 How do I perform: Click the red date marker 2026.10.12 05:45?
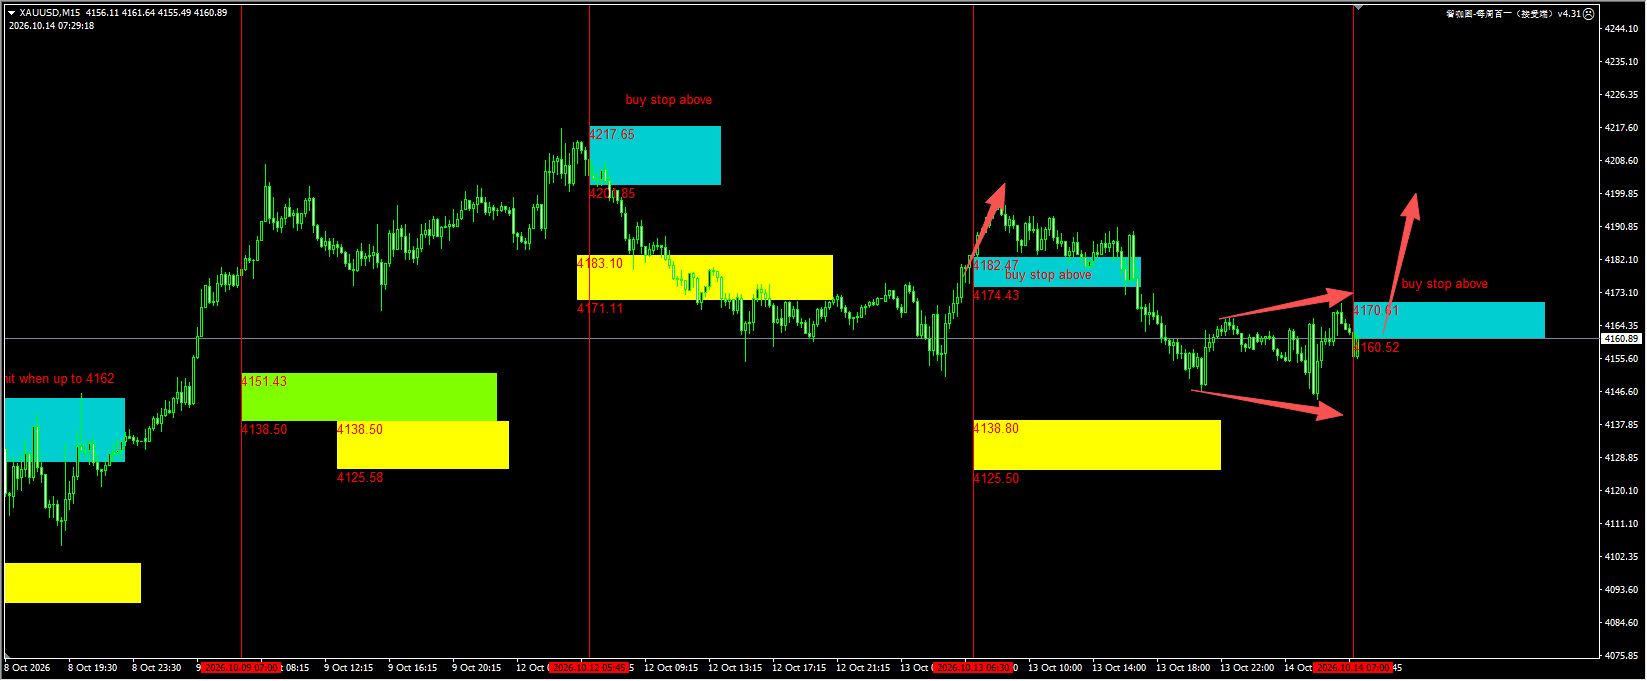589,667
